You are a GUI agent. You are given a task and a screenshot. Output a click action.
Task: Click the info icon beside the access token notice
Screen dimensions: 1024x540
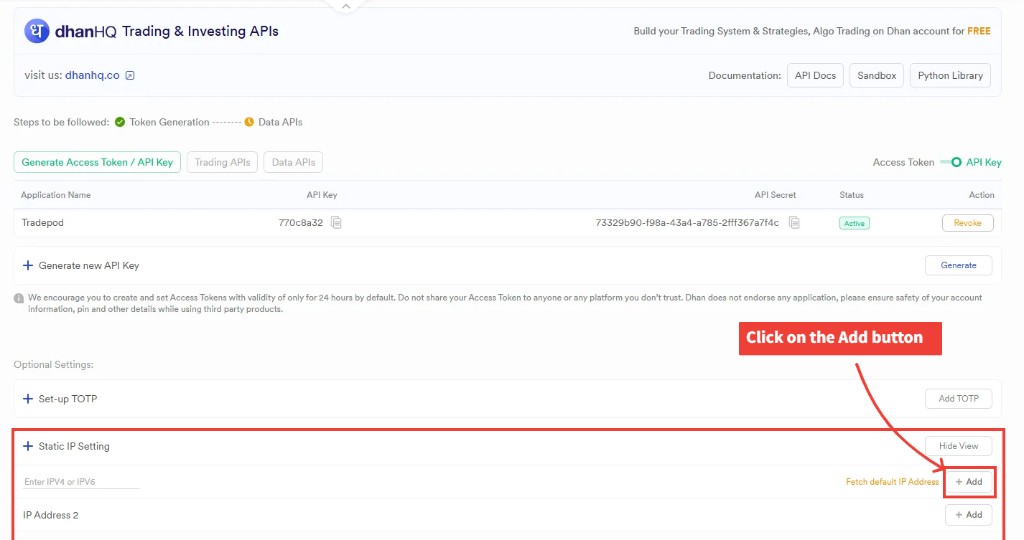19,298
